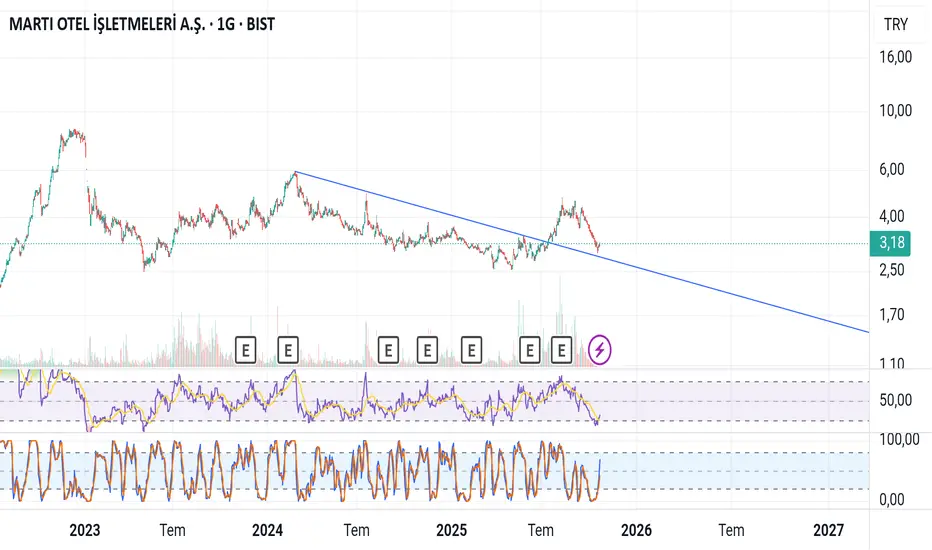Open the E earnings marker beside lightning icon
This screenshot has width=932, height=550.
pyautogui.click(x=561, y=350)
